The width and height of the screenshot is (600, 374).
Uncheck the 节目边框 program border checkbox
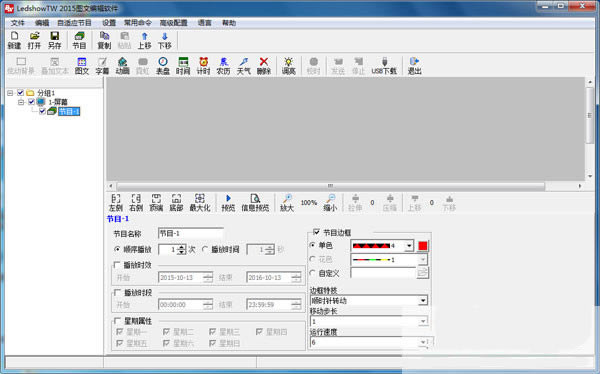point(316,232)
